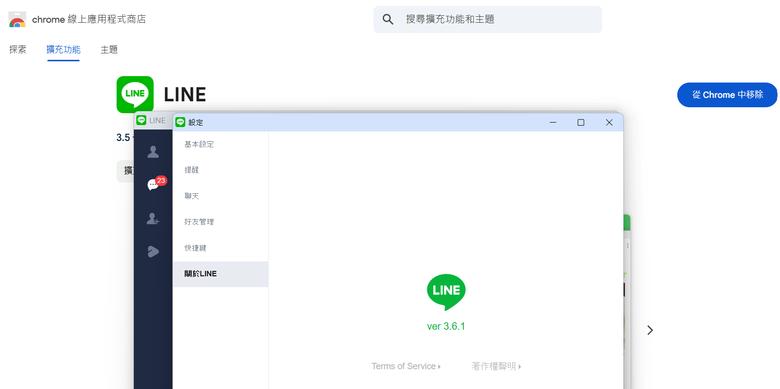The height and width of the screenshot is (389, 780).
Task: Select 基本設定 in settings menu
Action: [x=221, y=144]
